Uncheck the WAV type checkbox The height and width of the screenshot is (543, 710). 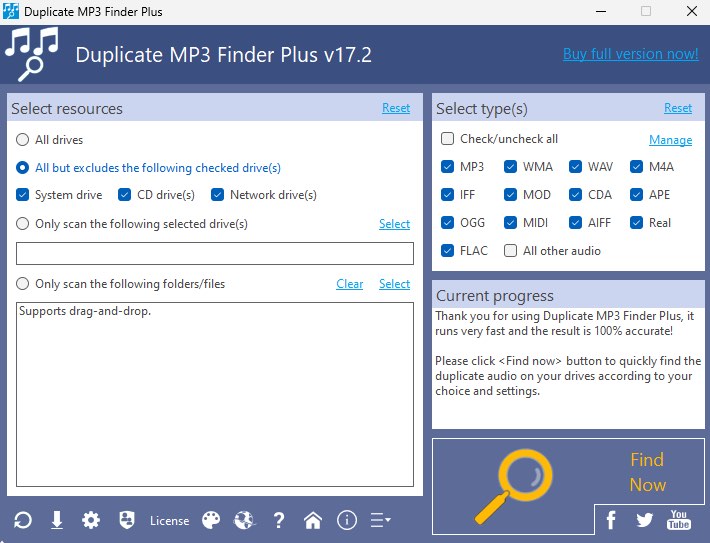pyautogui.click(x=576, y=167)
